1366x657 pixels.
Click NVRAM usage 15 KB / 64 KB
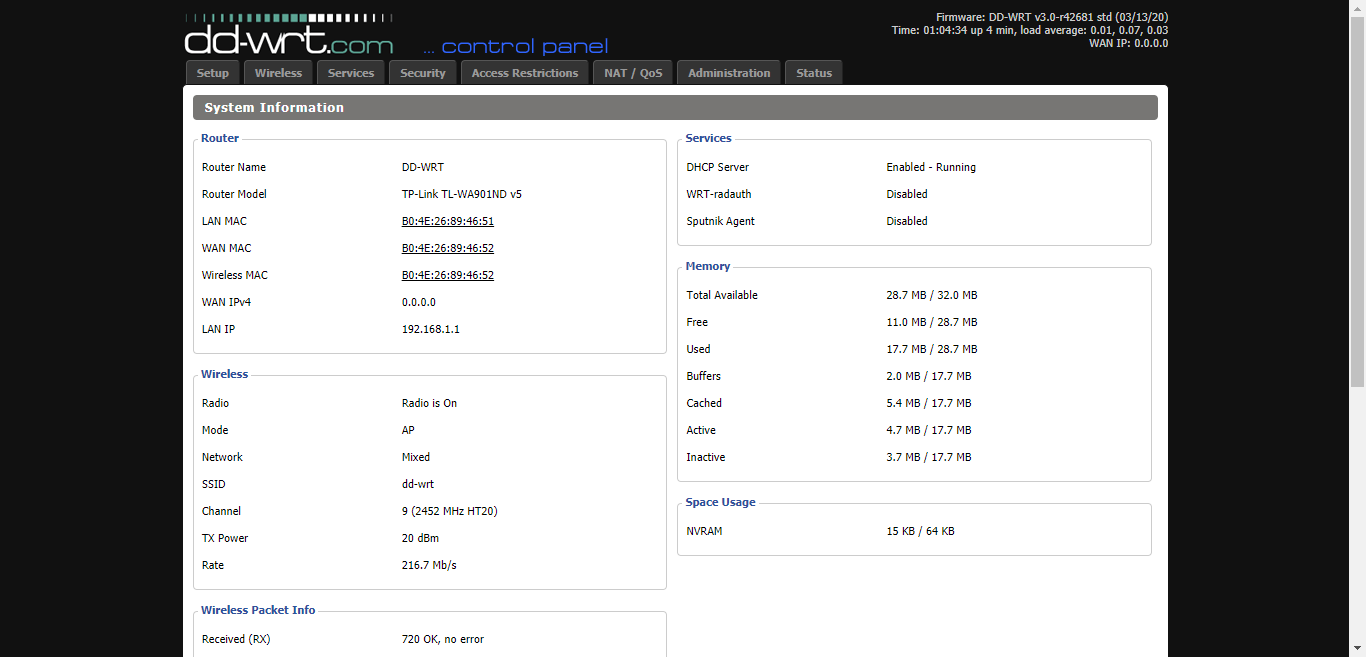coord(920,531)
